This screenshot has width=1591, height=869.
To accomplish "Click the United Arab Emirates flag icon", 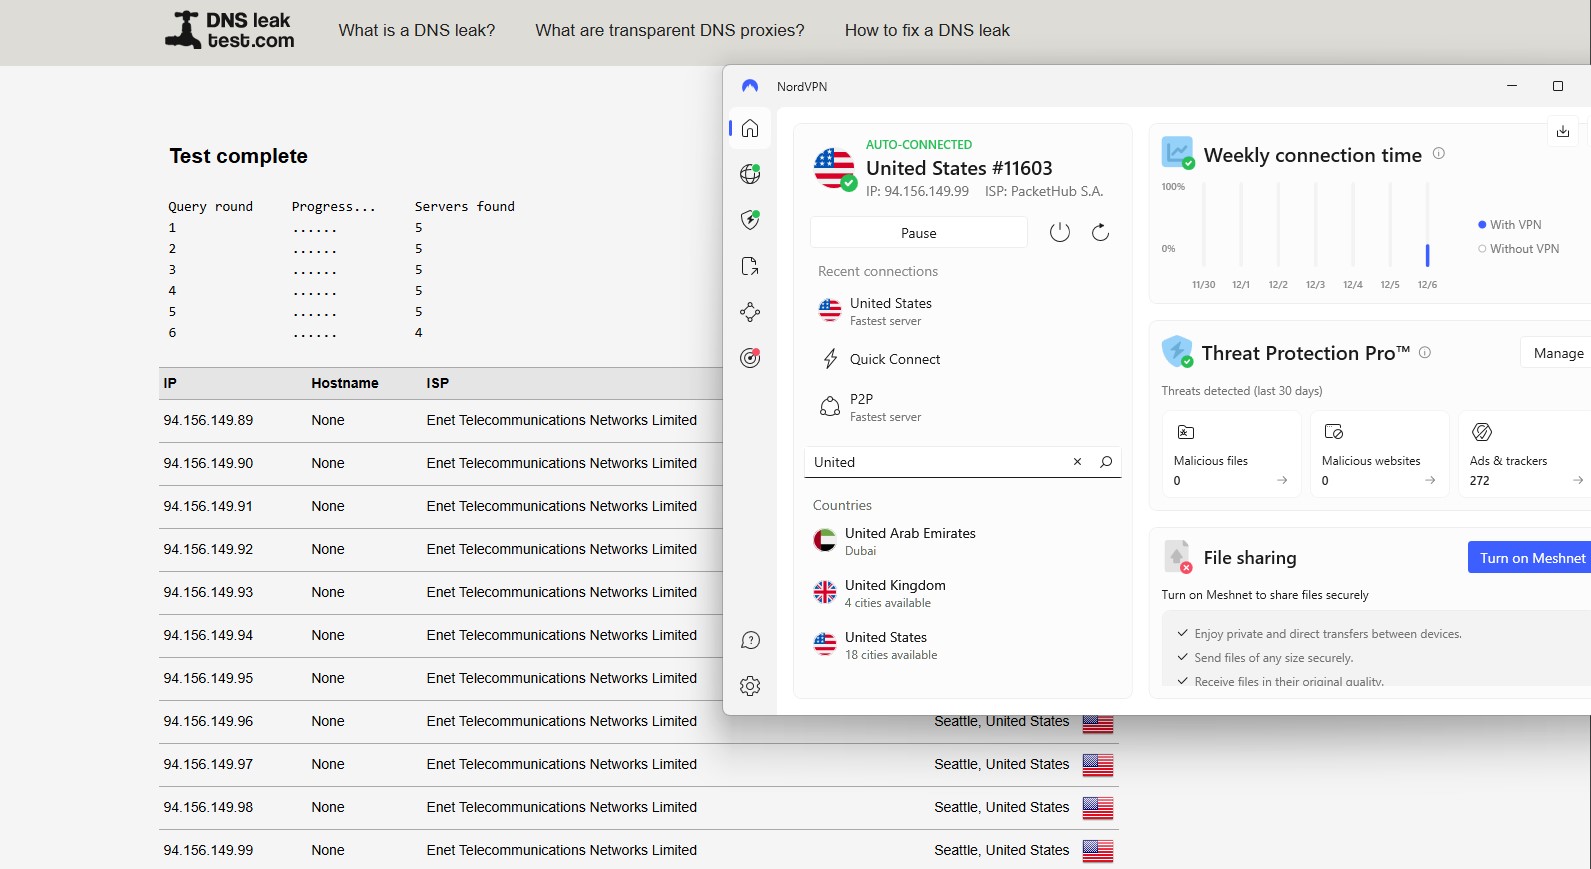I will pyautogui.click(x=825, y=541).
